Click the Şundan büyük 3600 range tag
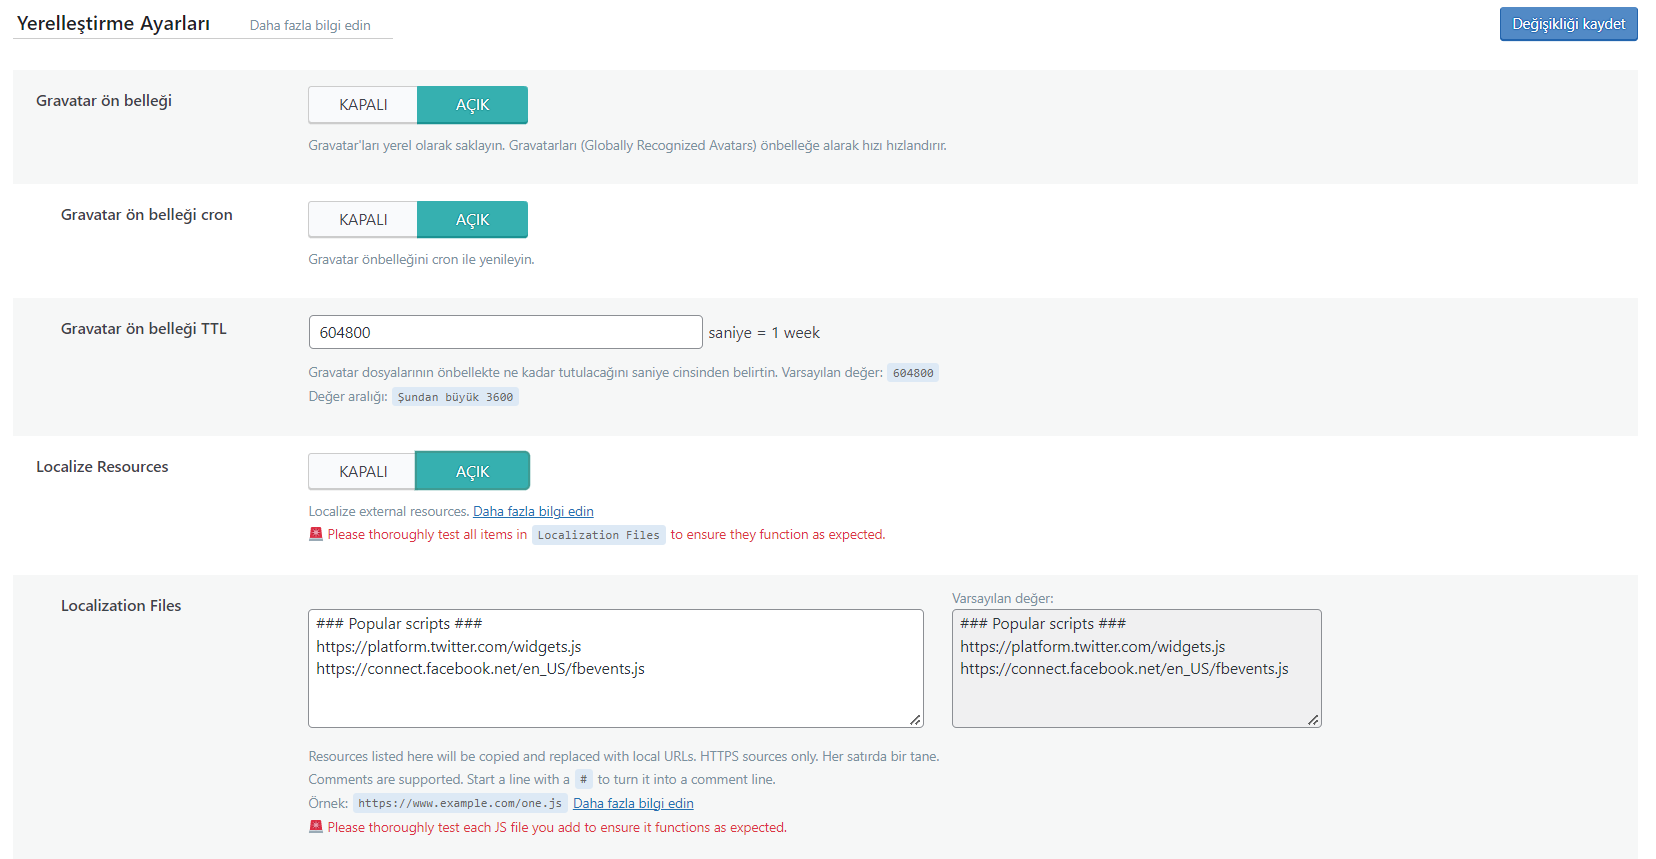The image size is (1656, 859). 455,397
